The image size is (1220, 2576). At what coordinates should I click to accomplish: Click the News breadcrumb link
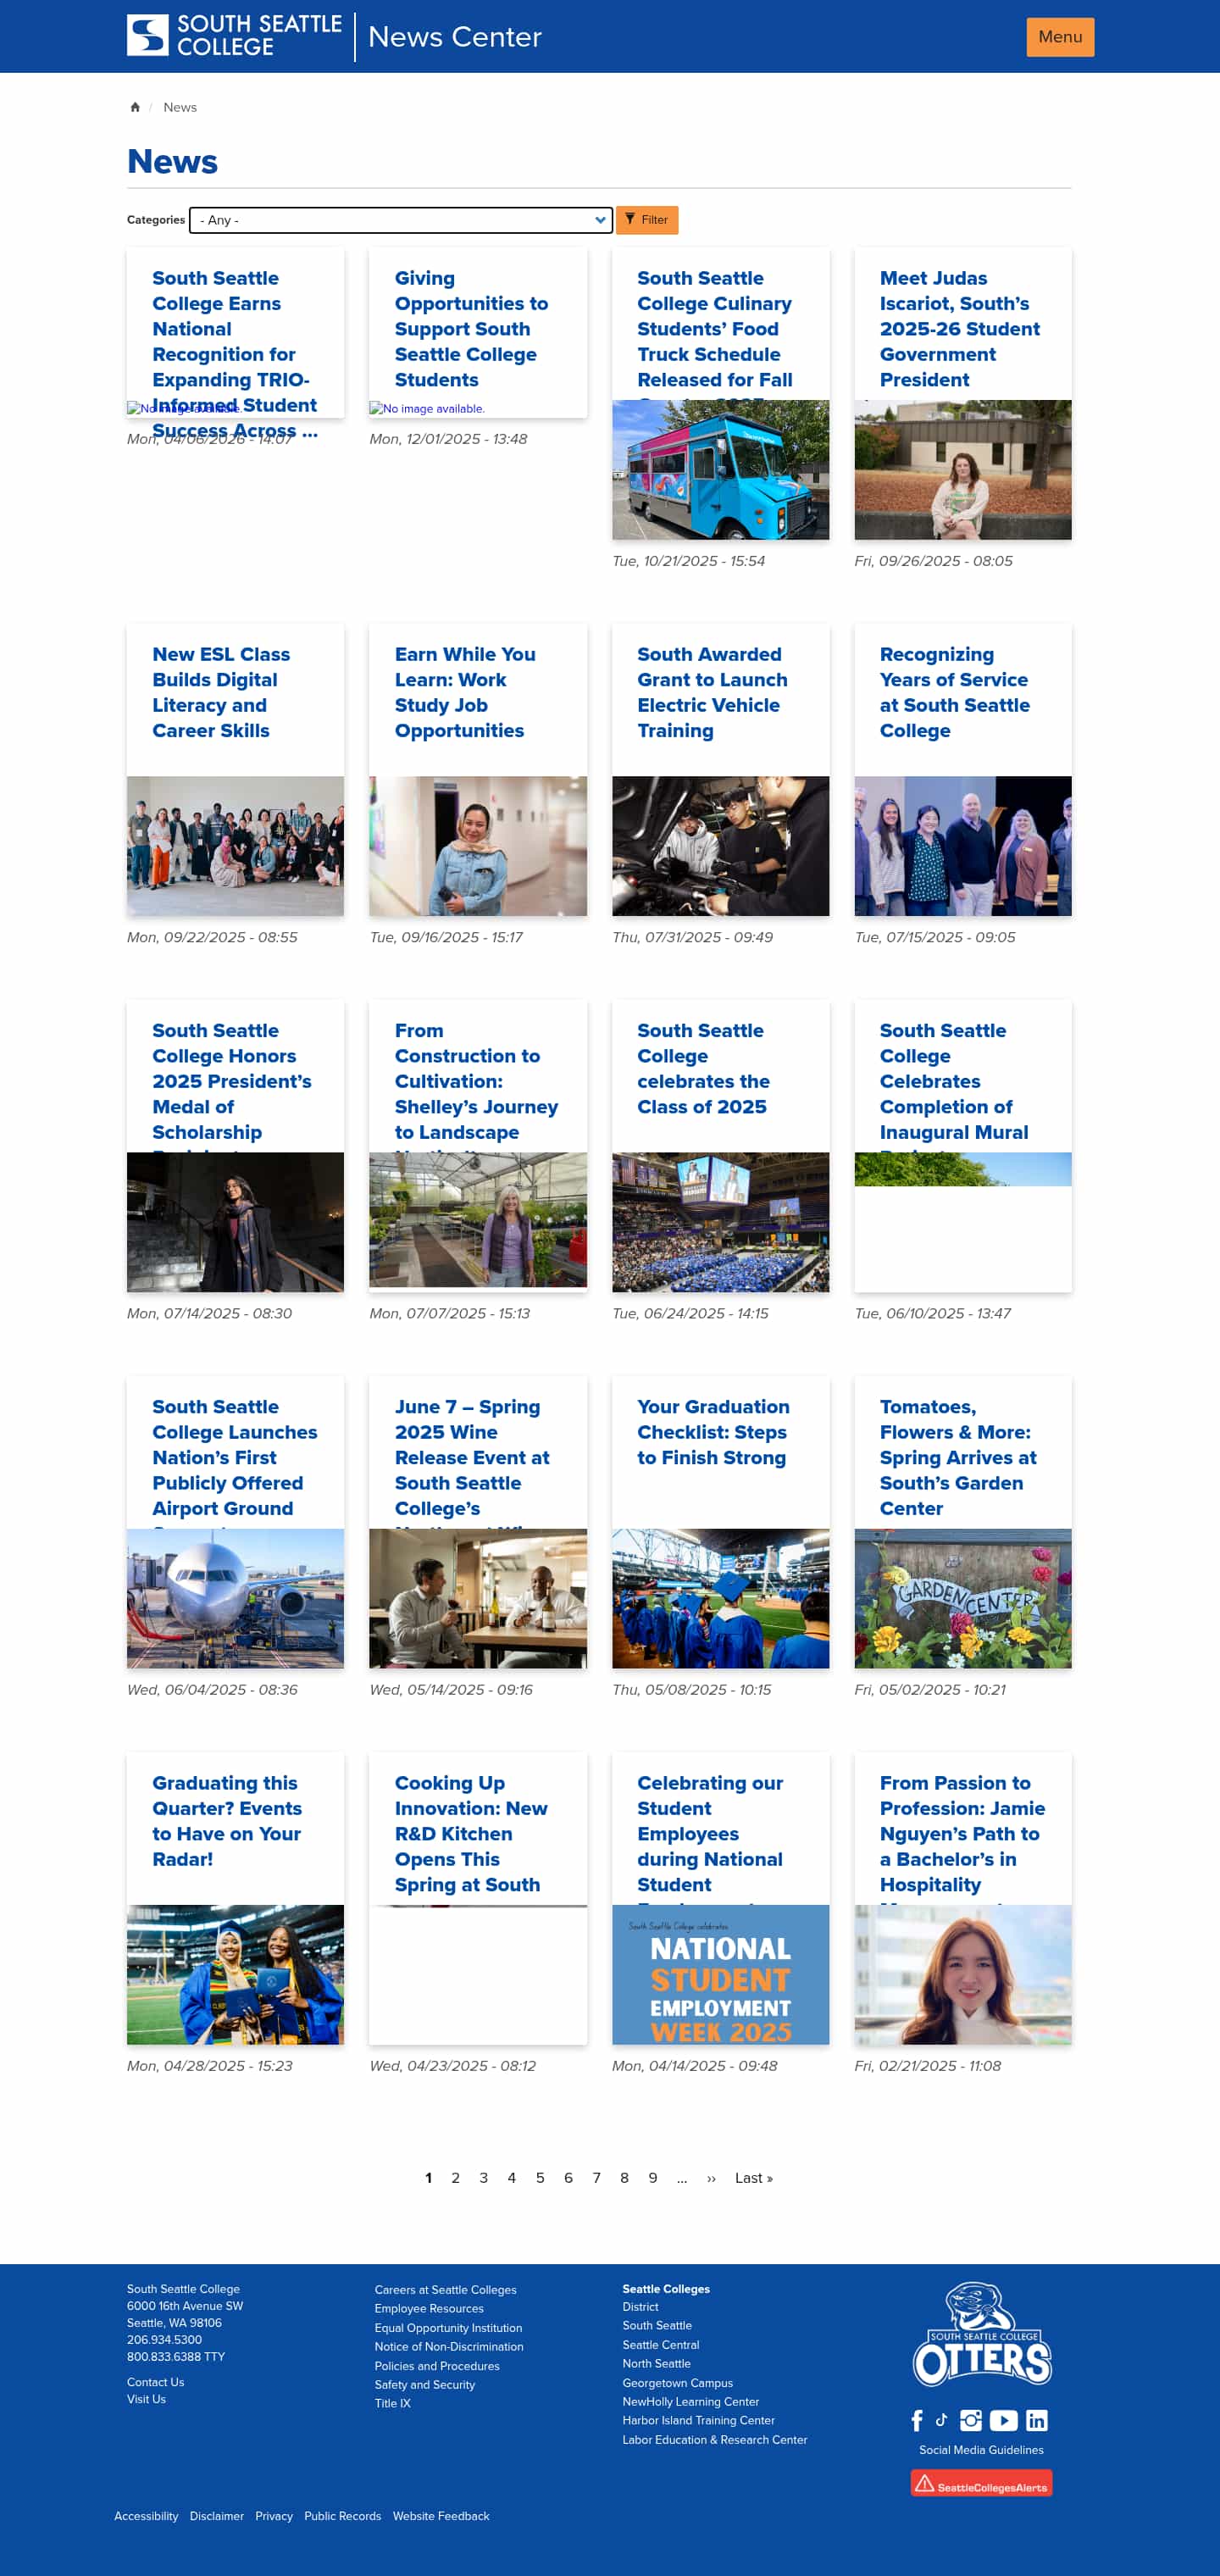[180, 107]
